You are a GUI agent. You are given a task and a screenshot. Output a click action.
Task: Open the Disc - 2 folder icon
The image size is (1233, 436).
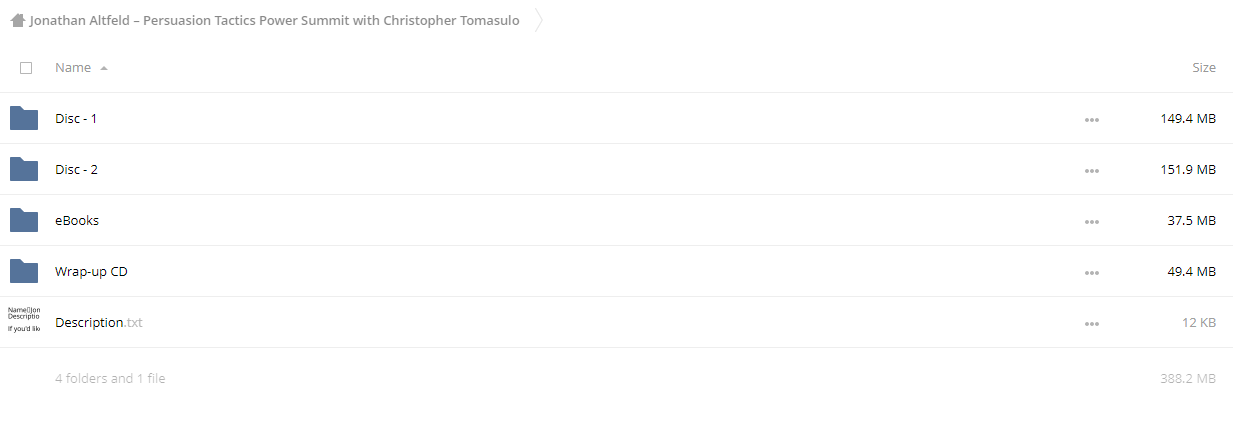(x=24, y=169)
